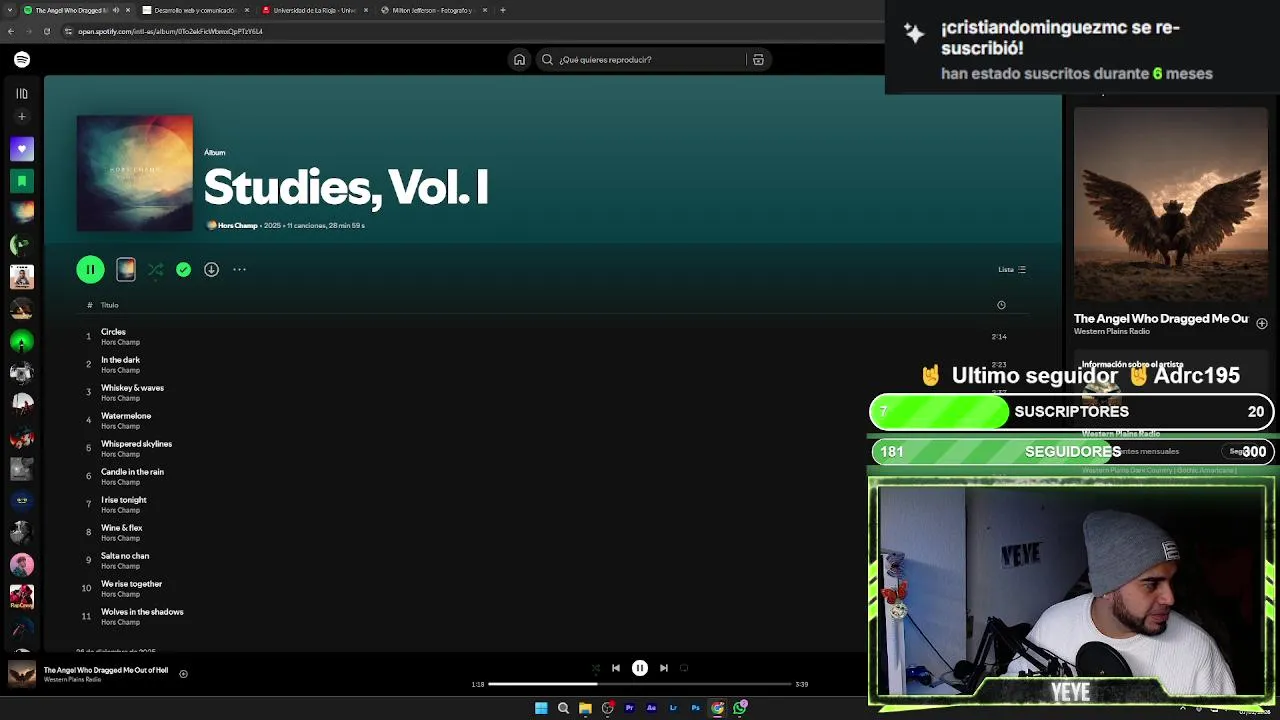Screen dimensions: 1280x720
Task: Open a new browser tab
Action: (x=503, y=10)
